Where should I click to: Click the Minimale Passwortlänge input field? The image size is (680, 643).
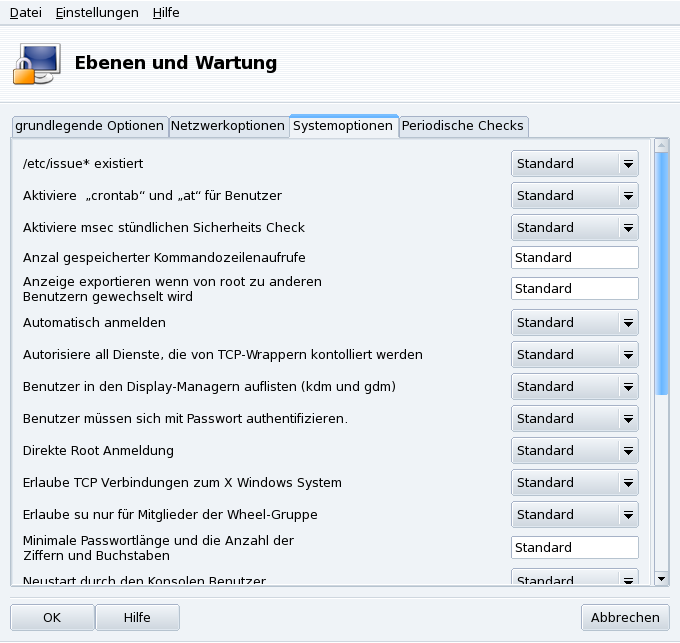(575, 548)
